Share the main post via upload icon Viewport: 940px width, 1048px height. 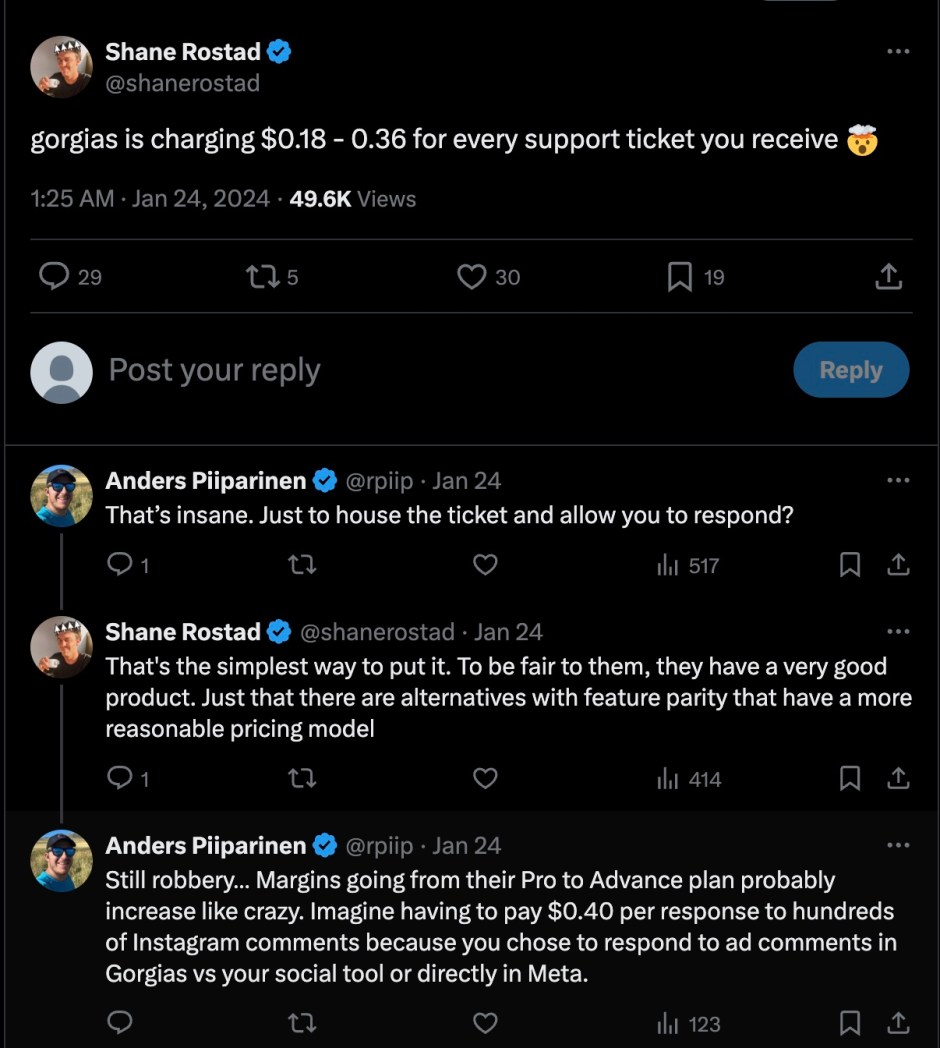pos(888,277)
